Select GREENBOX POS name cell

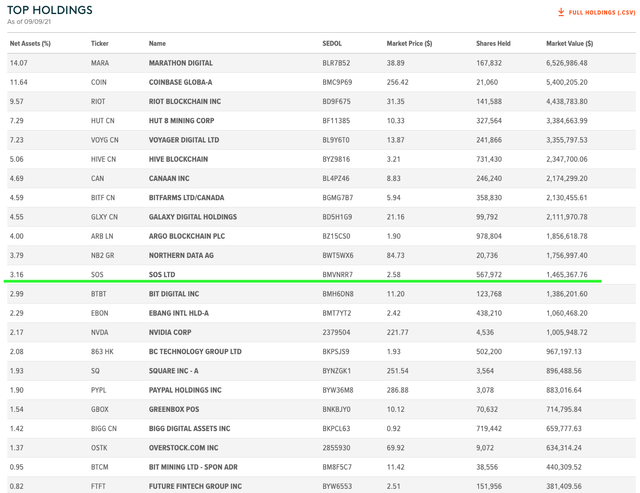click(x=174, y=409)
